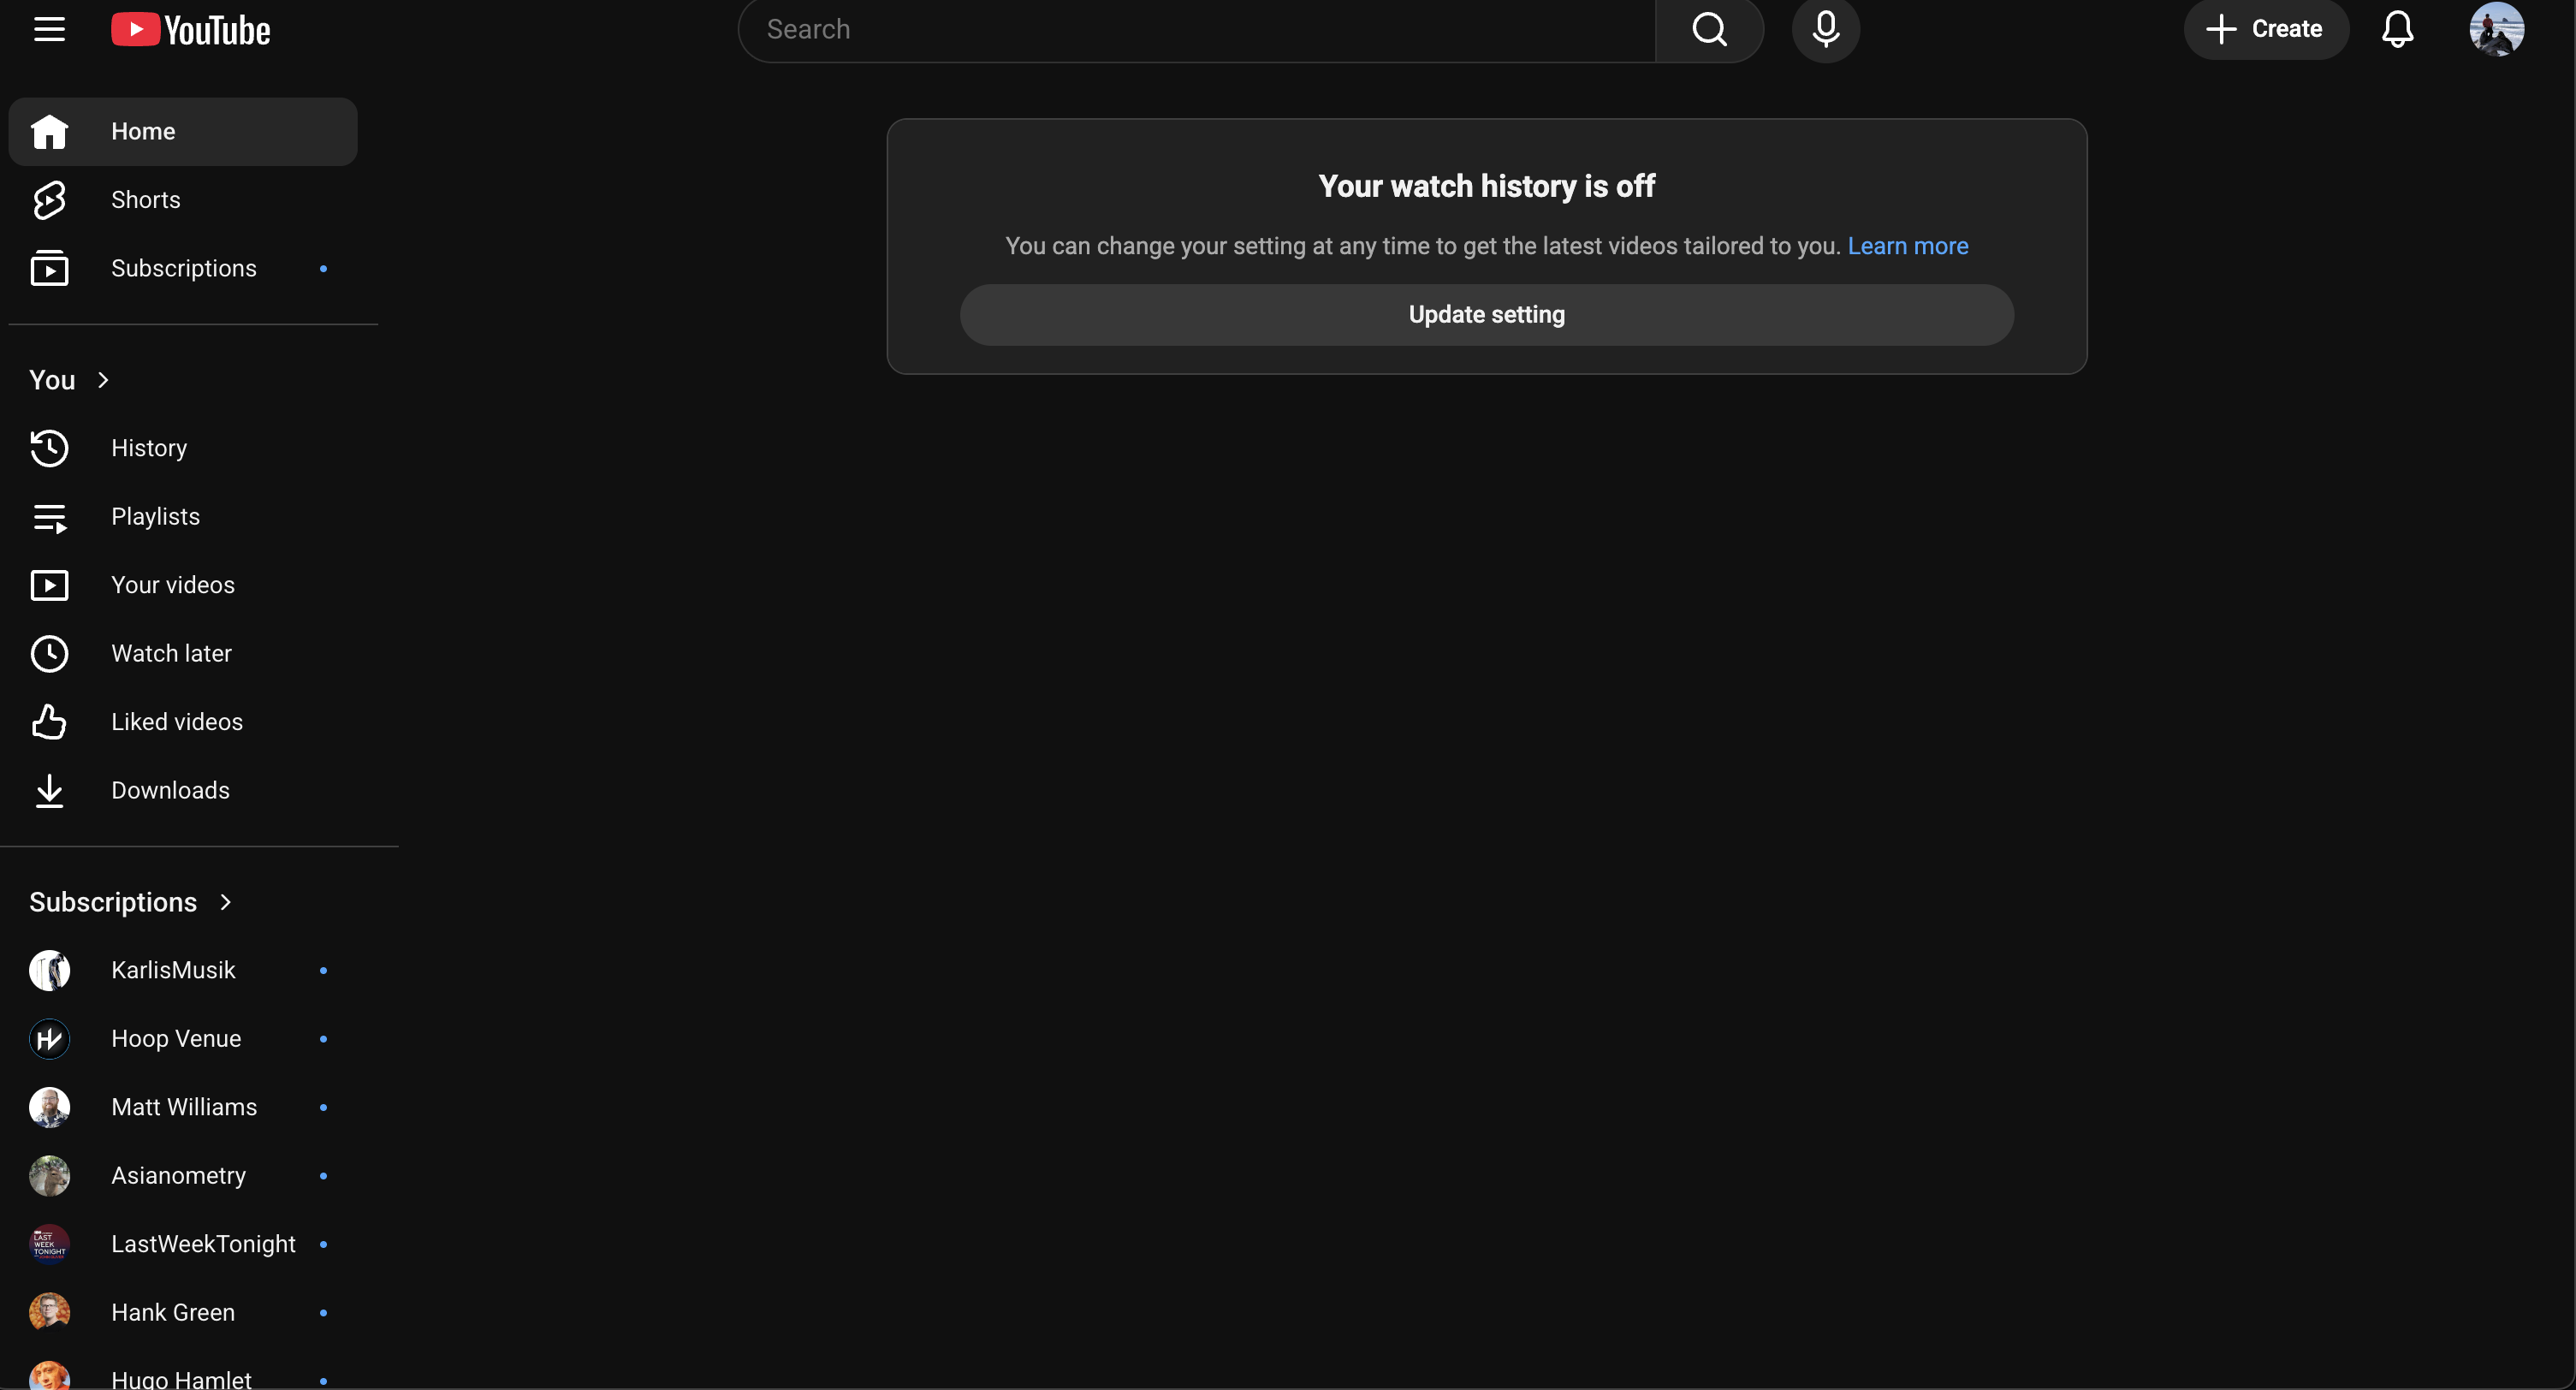2576x1390 pixels.
Task: Click the Update setting button
Action: pyautogui.click(x=1486, y=315)
